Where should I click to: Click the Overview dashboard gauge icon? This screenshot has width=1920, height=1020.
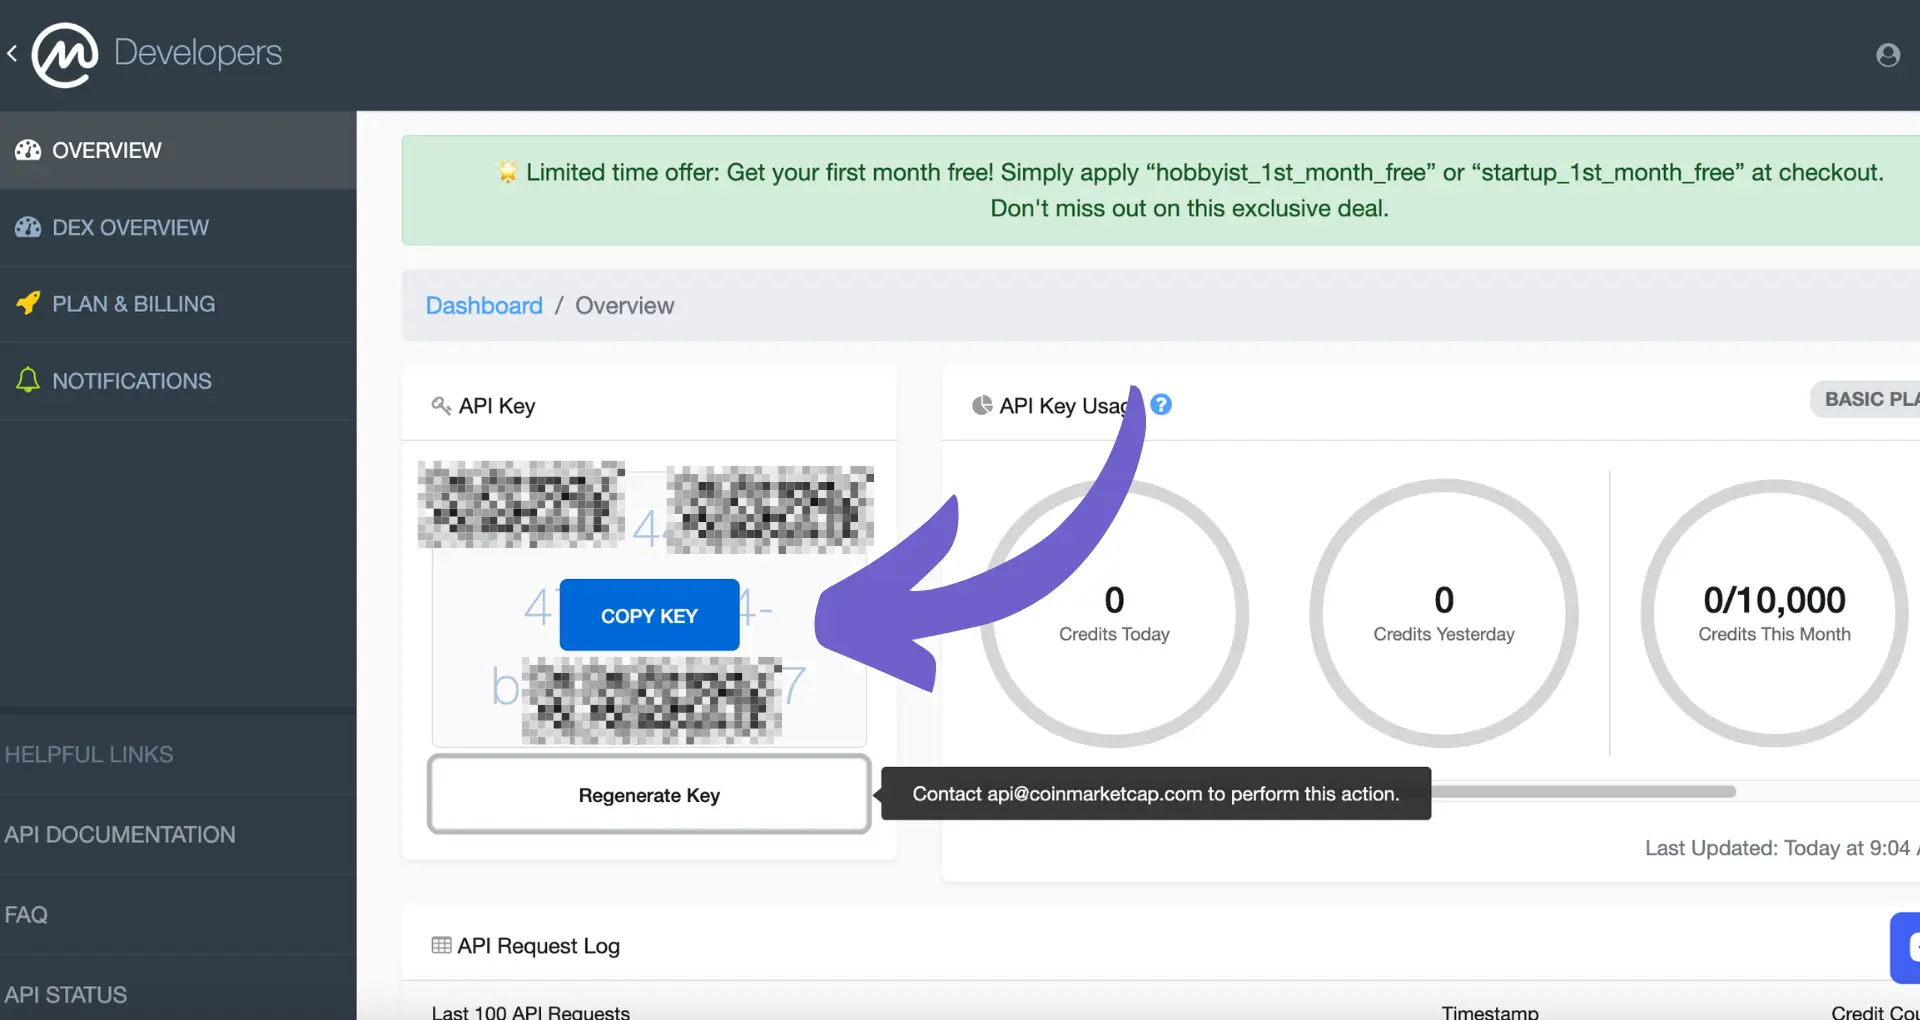pos(28,150)
